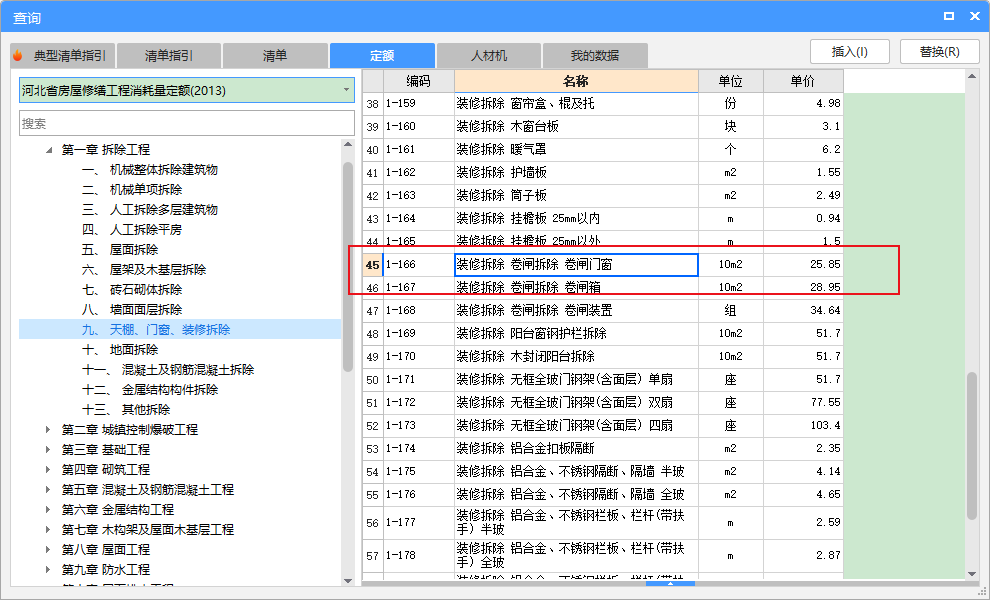This screenshot has height=600, width=990.
Task: Click the 单位 column header
Action: tap(731, 81)
